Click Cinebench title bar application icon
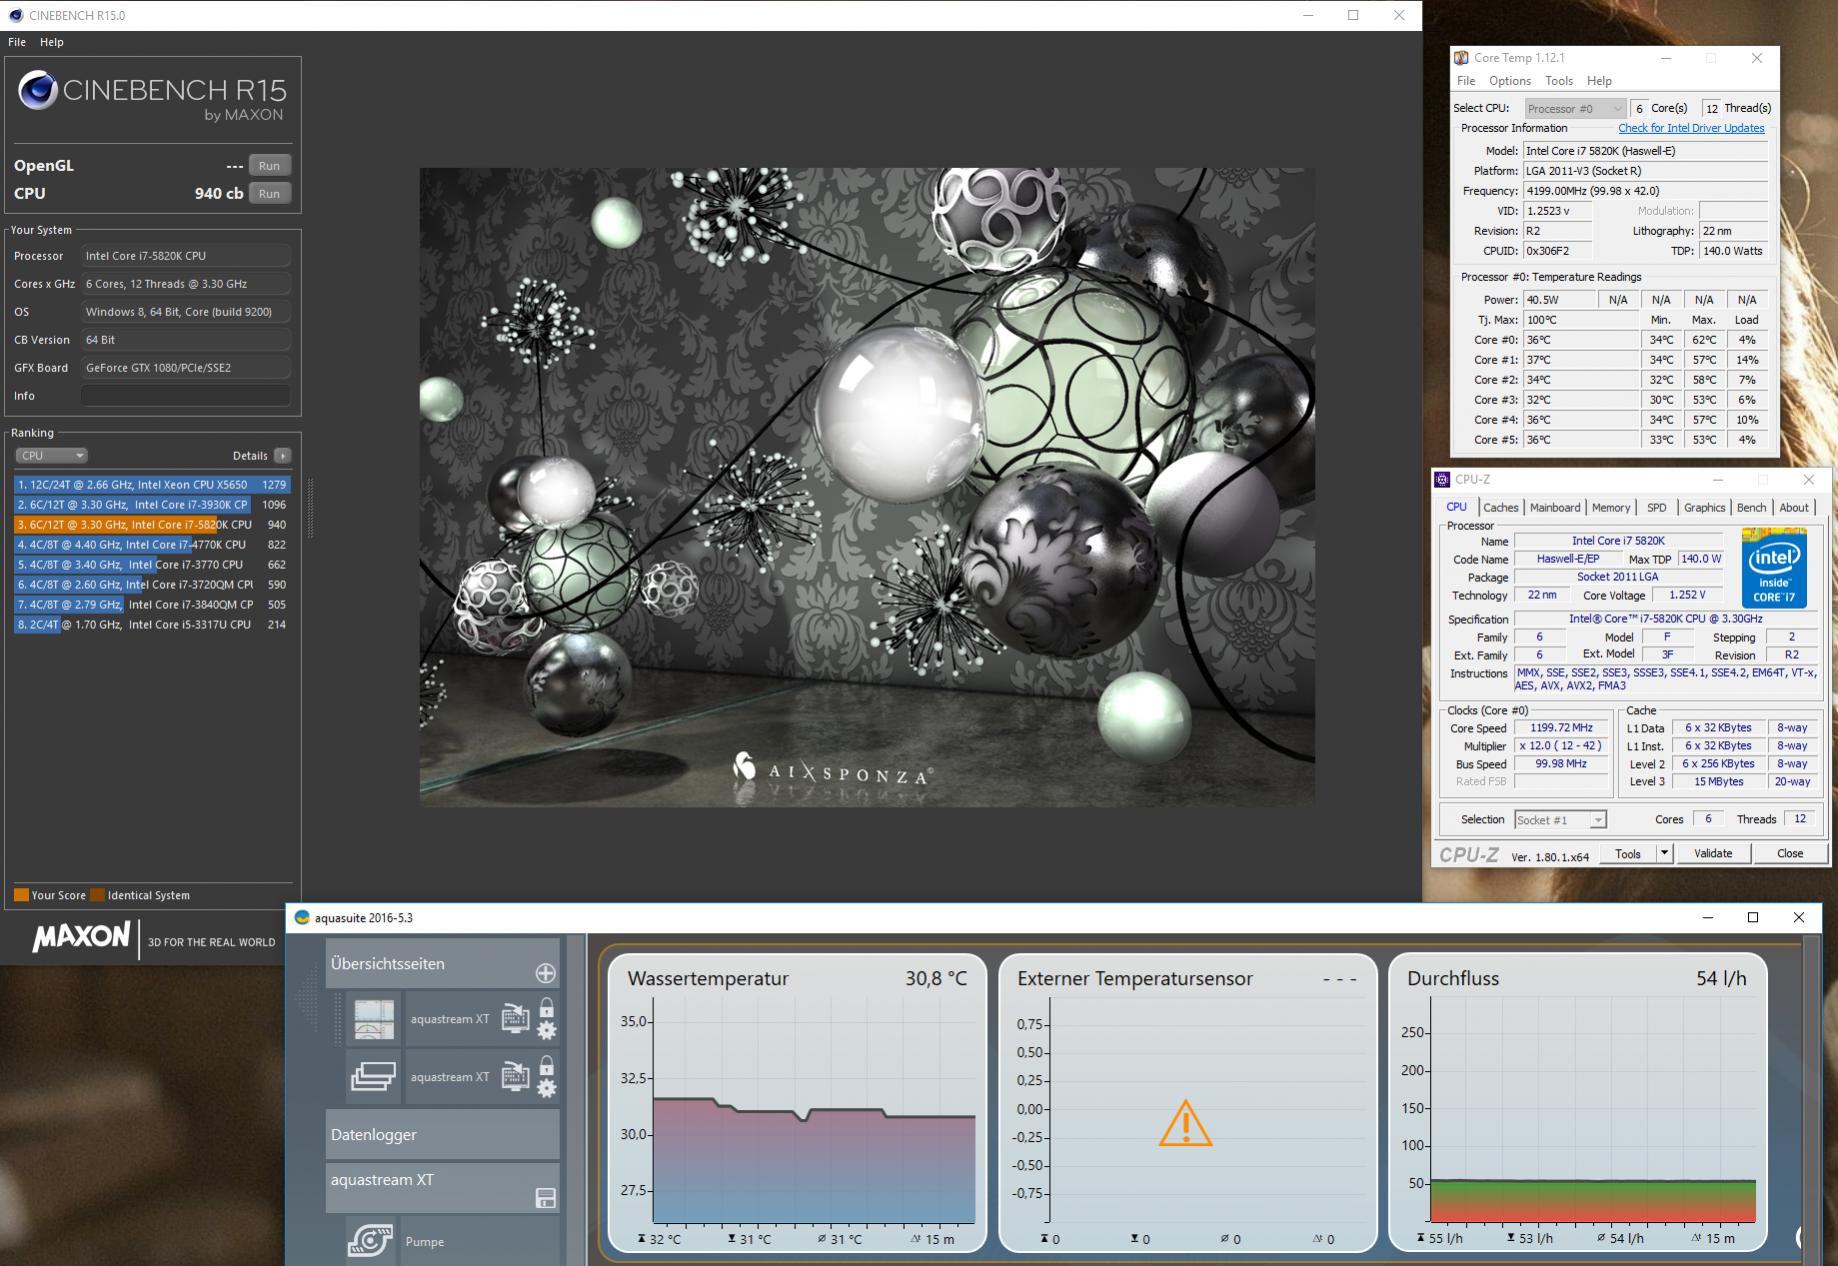Screen dimensions: 1838x1266 (x=15, y=15)
